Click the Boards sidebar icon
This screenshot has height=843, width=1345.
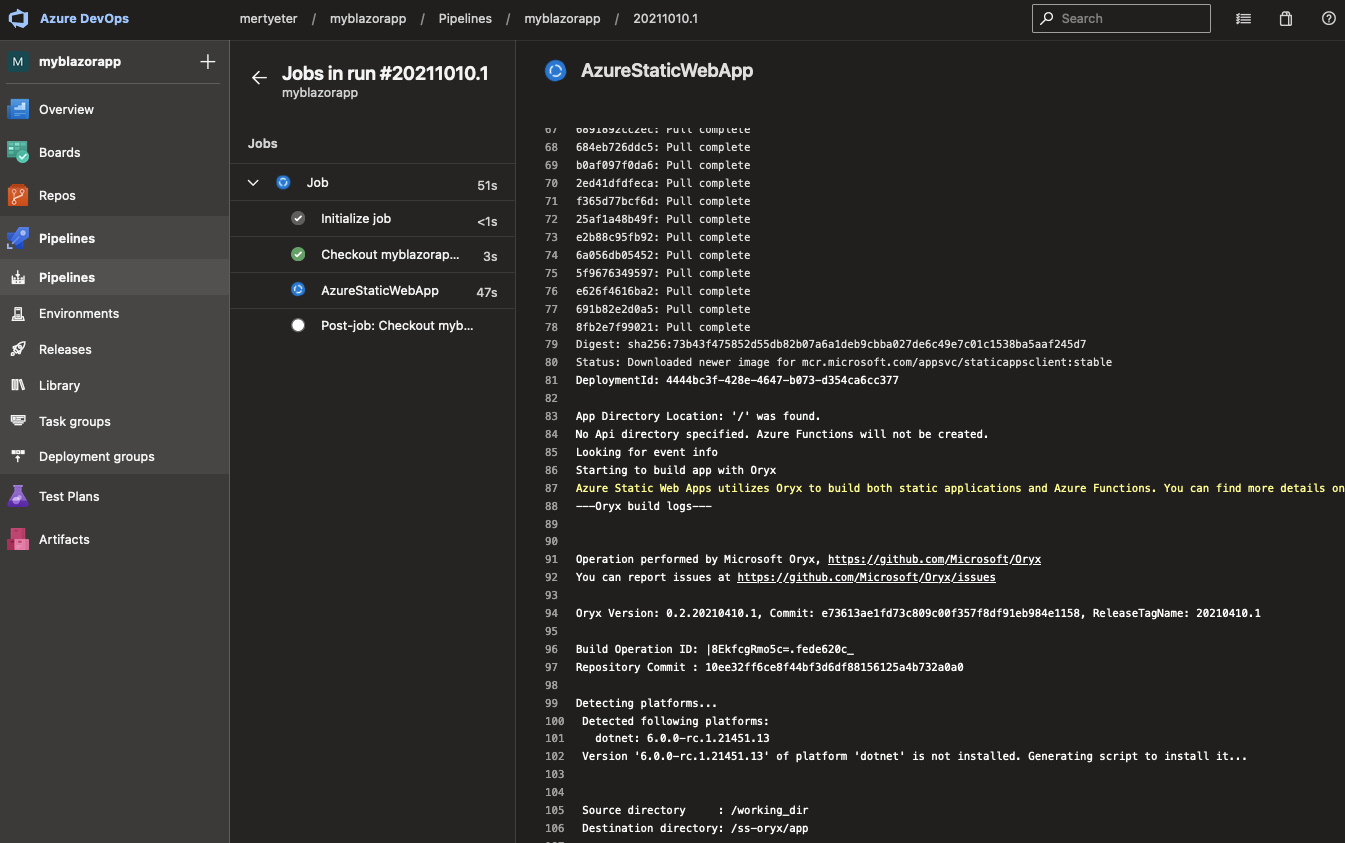click(x=18, y=152)
